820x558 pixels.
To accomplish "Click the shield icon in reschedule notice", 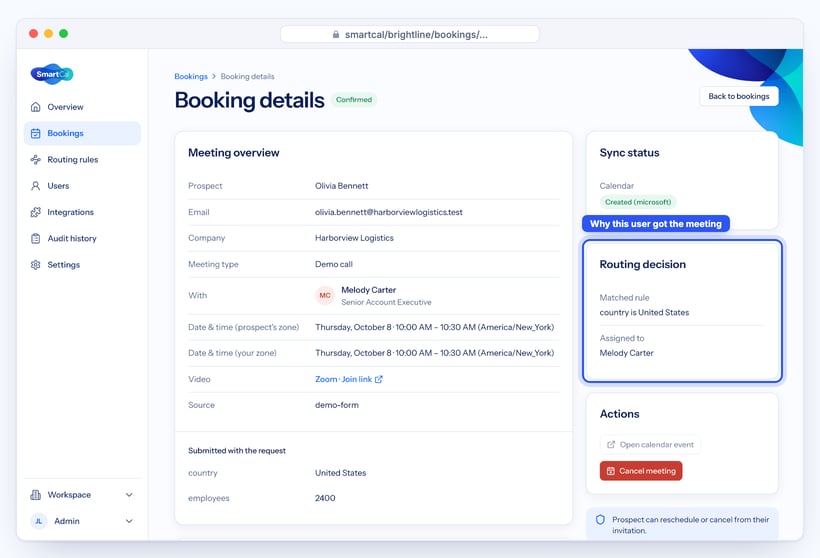I will (x=600, y=520).
